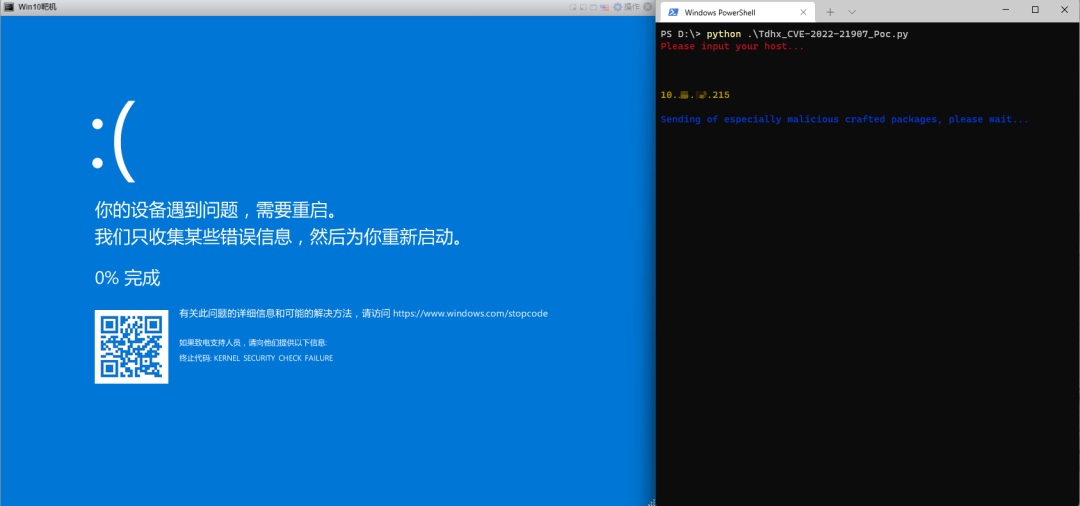Open the 操作 gear menu in VM titlebar
Image resolution: width=1080 pixels, height=506 pixels.
(x=626, y=7)
